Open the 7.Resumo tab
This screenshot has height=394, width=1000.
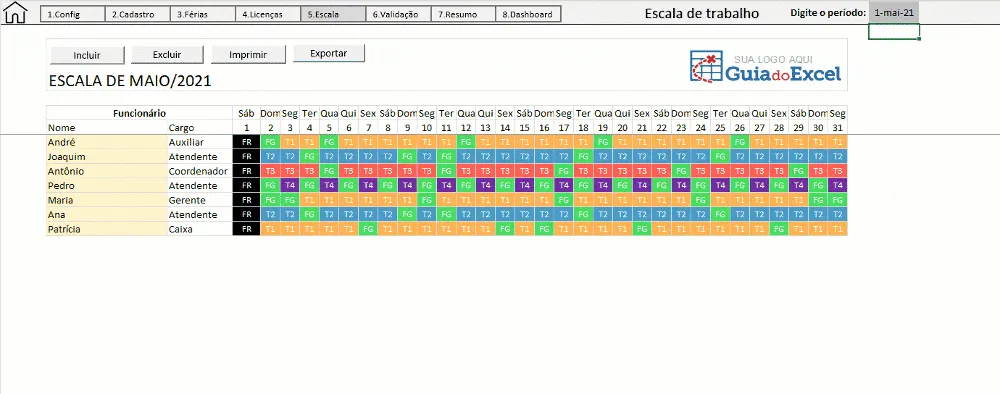click(463, 14)
